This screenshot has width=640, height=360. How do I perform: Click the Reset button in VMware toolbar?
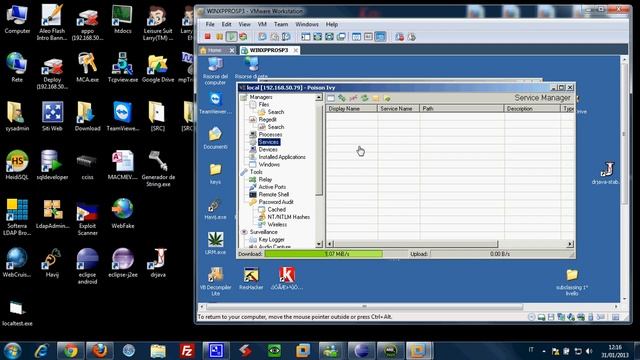click(x=243, y=37)
